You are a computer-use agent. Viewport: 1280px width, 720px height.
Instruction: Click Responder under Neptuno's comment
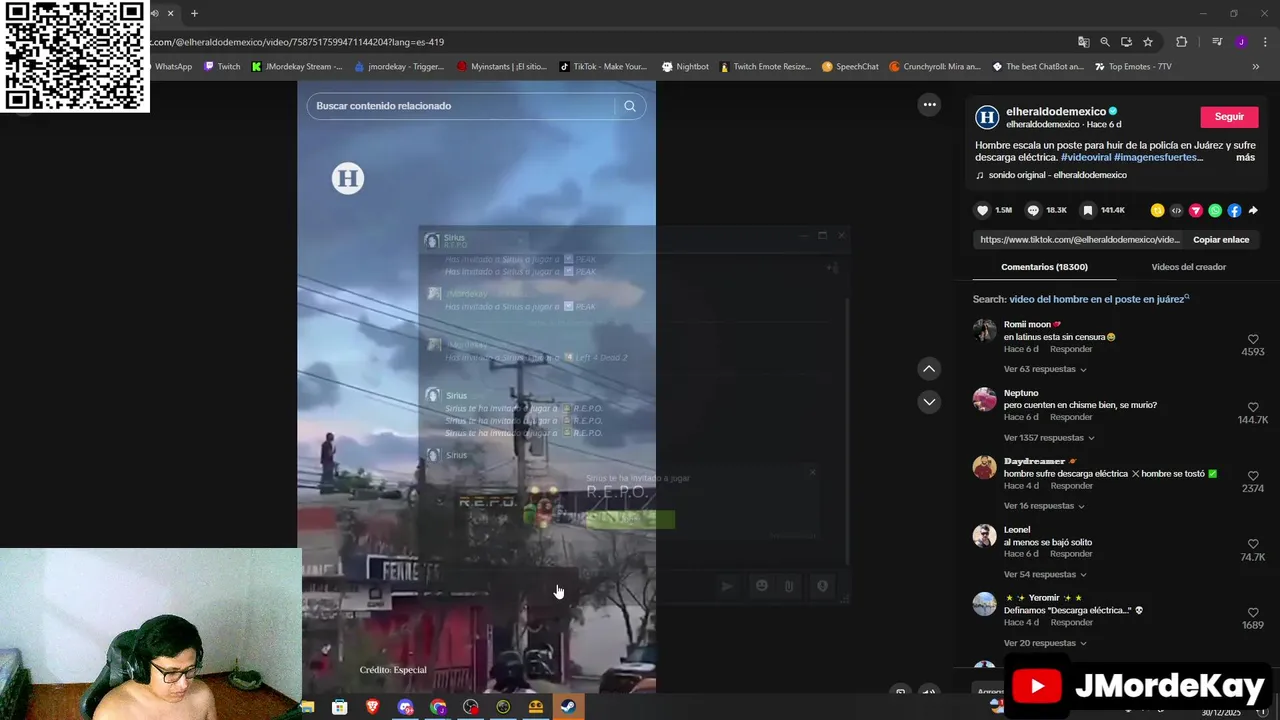tap(1071, 417)
